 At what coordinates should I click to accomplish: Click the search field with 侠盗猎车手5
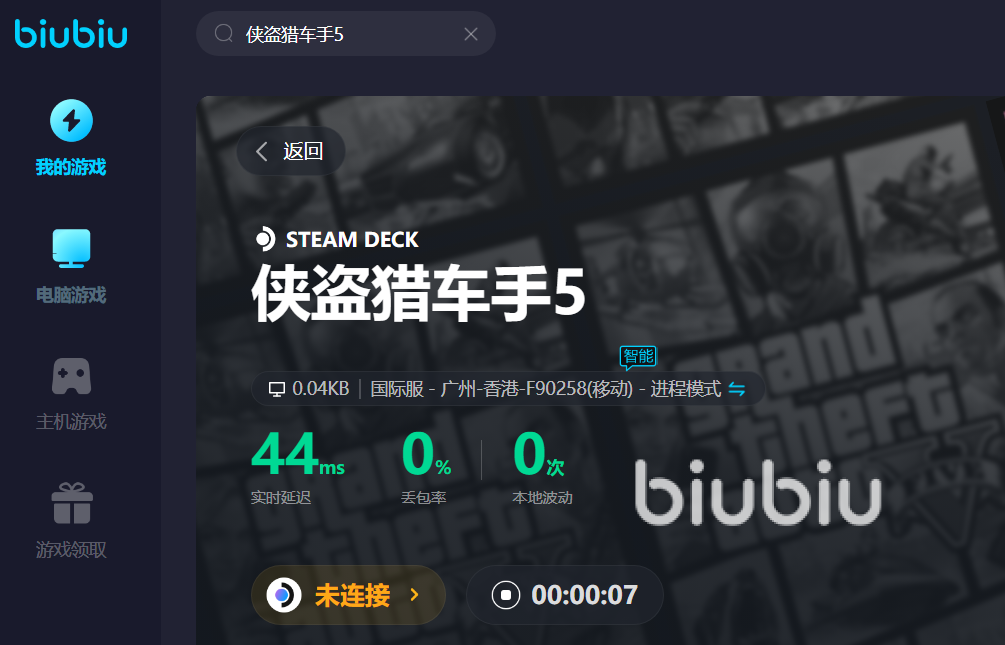[346, 33]
